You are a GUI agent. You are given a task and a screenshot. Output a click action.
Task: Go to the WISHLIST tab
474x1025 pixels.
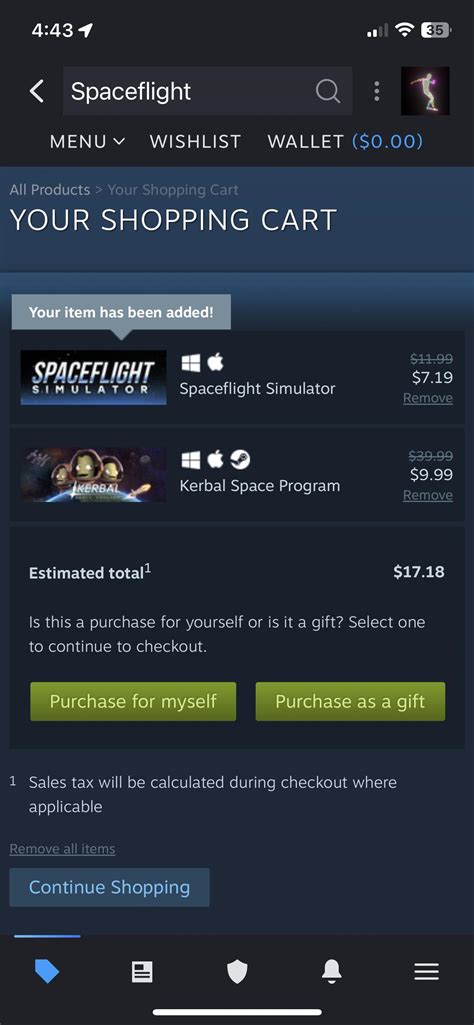[x=195, y=141]
